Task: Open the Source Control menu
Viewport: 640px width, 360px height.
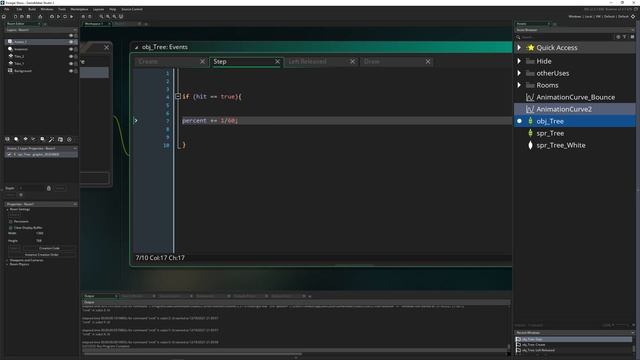Action: (x=132, y=9)
